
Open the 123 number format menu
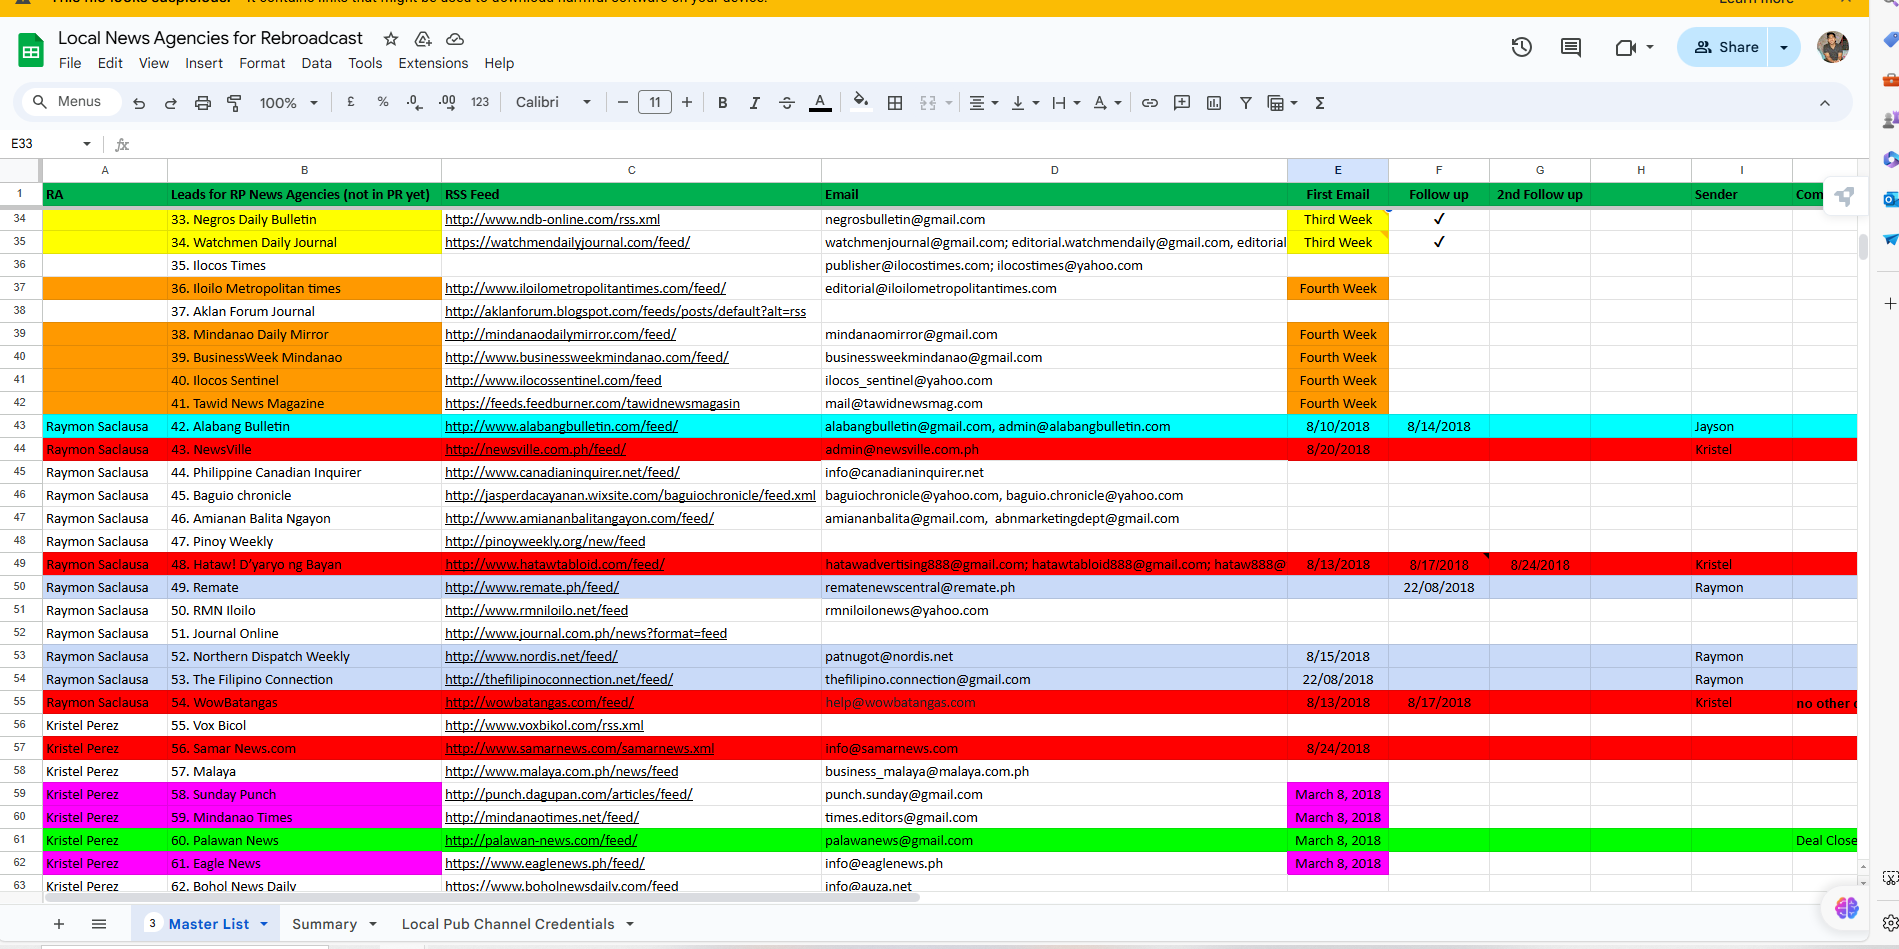[480, 102]
